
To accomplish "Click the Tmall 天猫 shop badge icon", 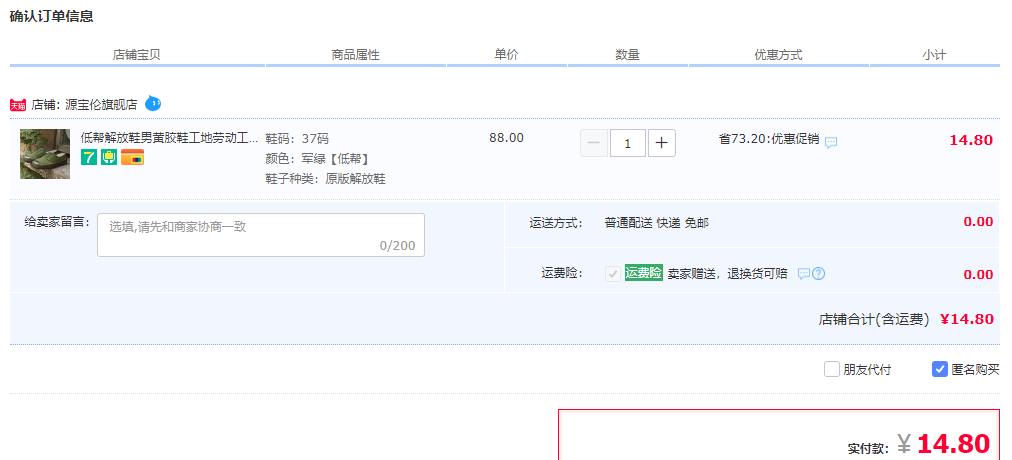I will pos(18,105).
